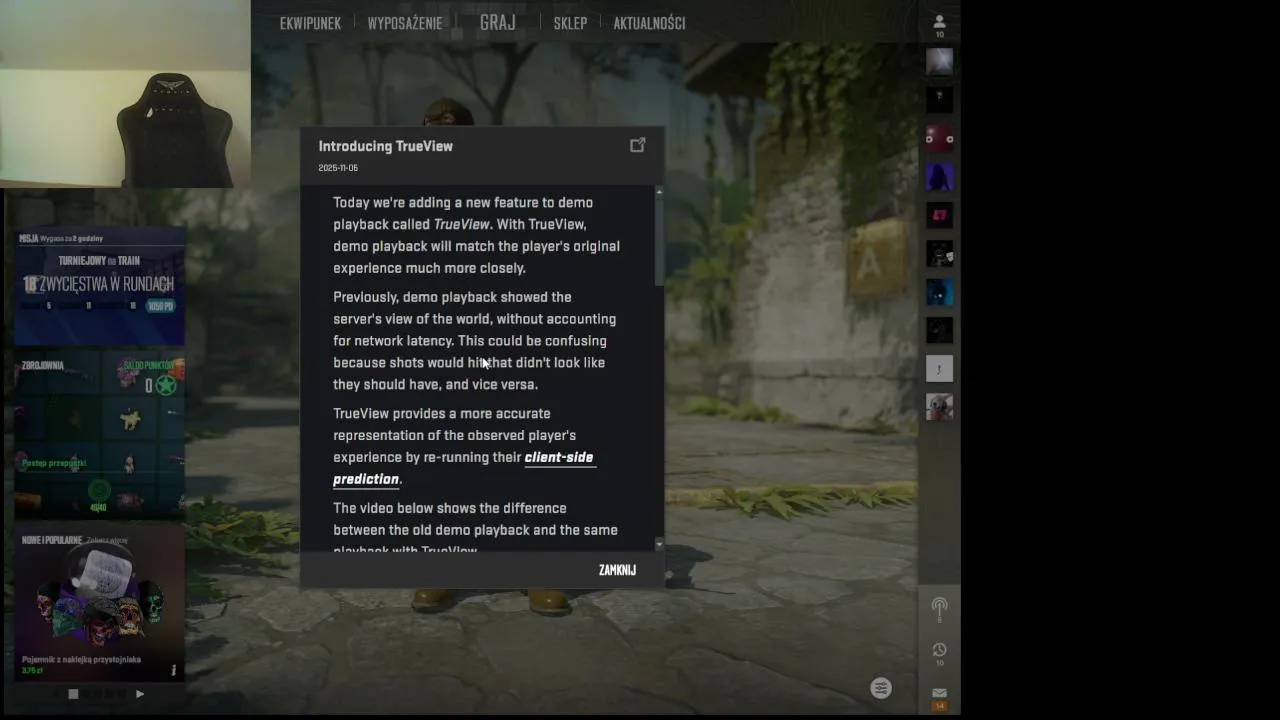Viewport: 1280px width, 720px height.
Task: Open the broadcast antenna icon
Action: pyautogui.click(x=939, y=608)
